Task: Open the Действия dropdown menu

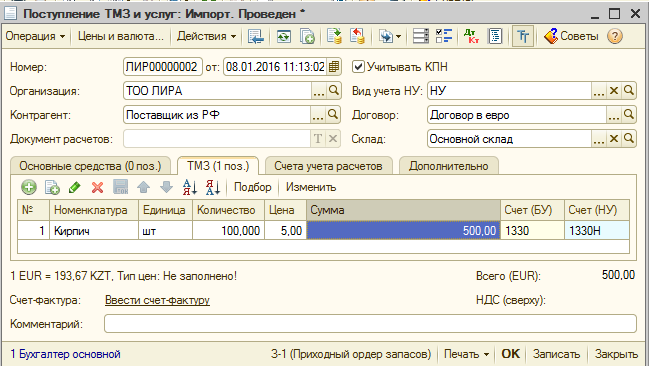Action: (206, 36)
